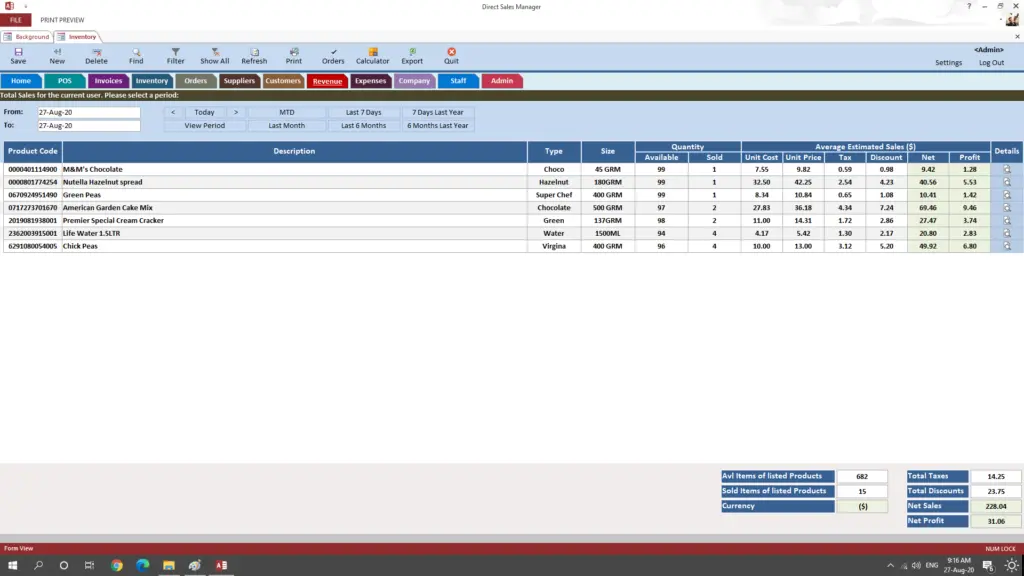This screenshot has height=576, width=1024.
Task: Open the FILE menu
Action: [15, 18]
